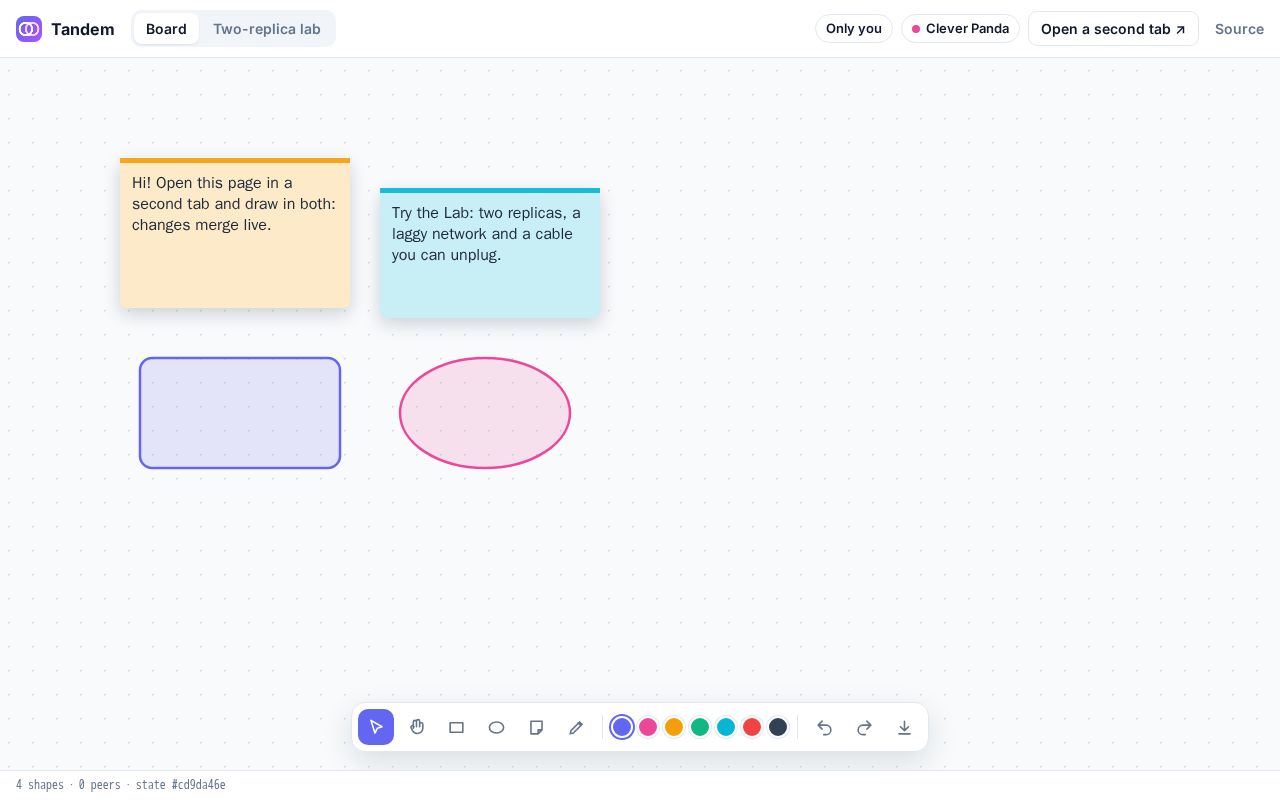Select the cyan Lab sticky note
1280x800 pixels.
click(490, 253)
